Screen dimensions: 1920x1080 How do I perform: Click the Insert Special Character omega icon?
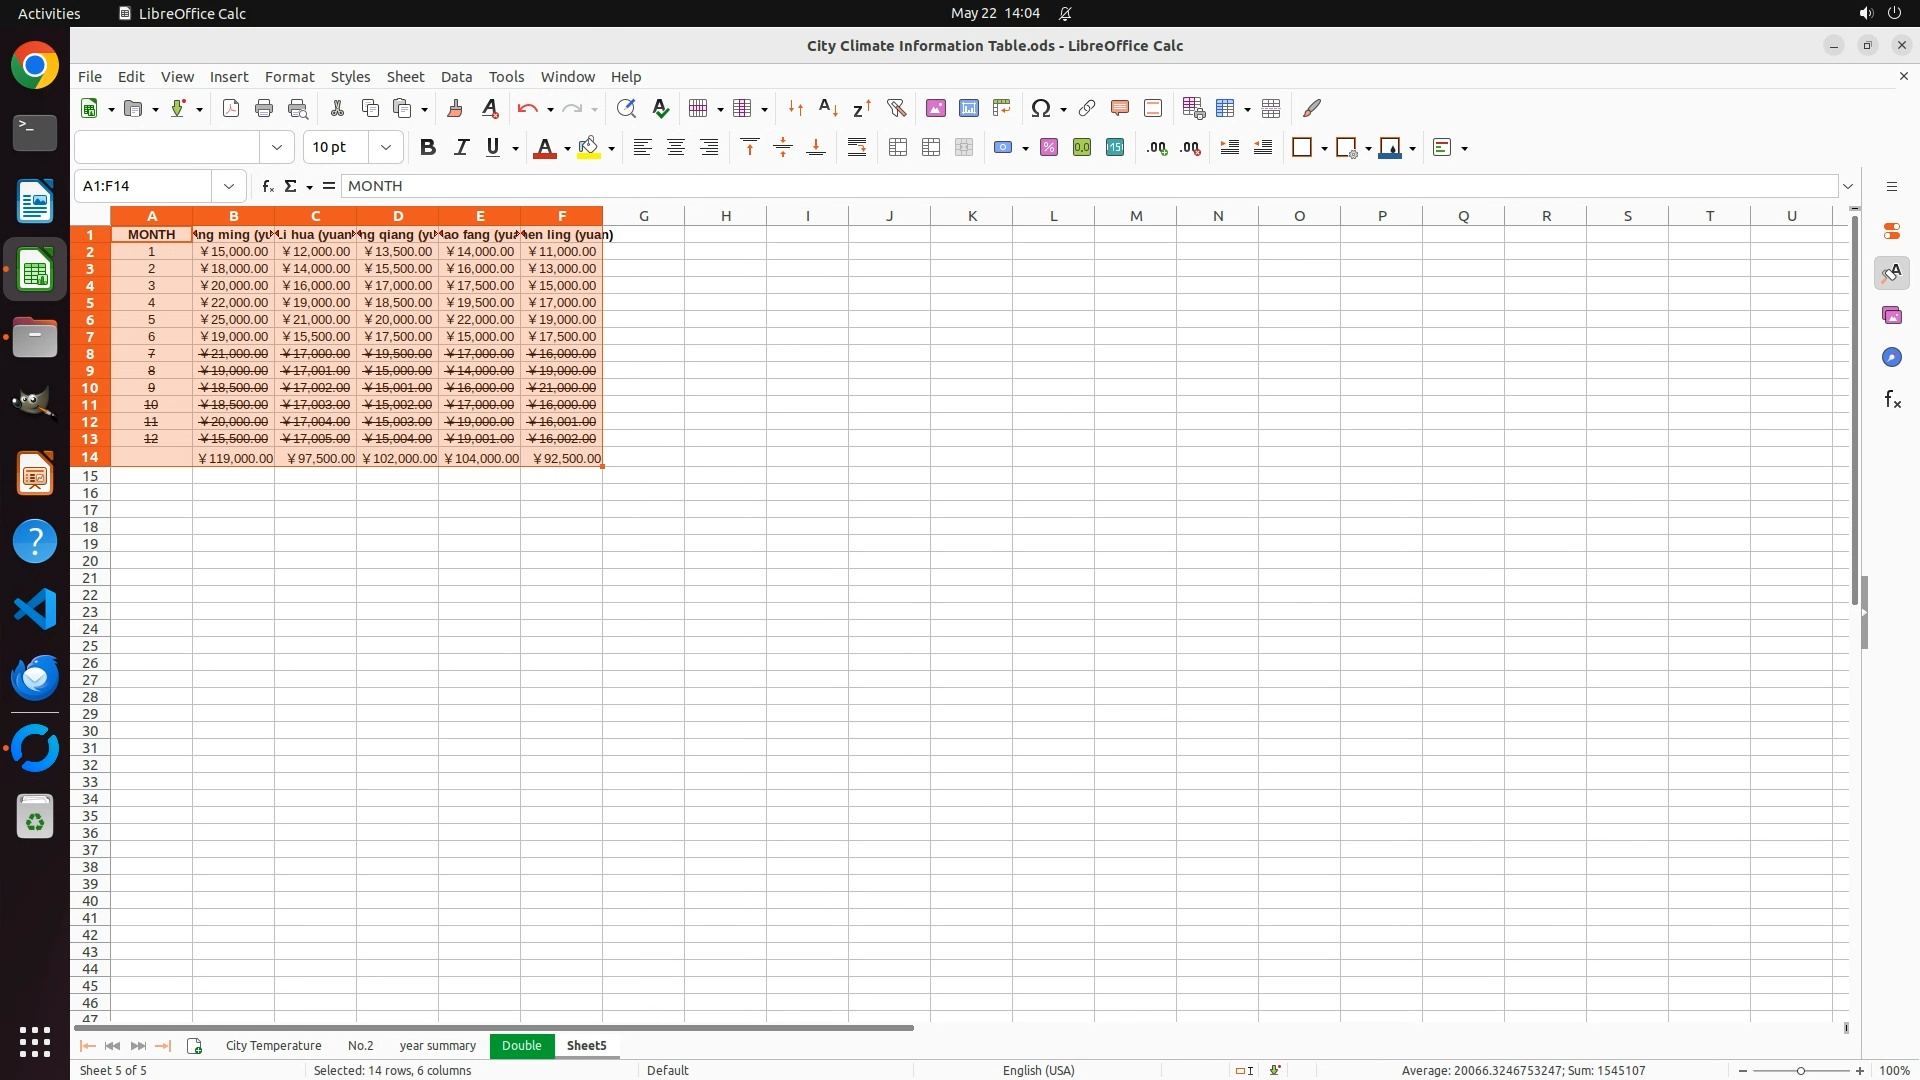1041,108
